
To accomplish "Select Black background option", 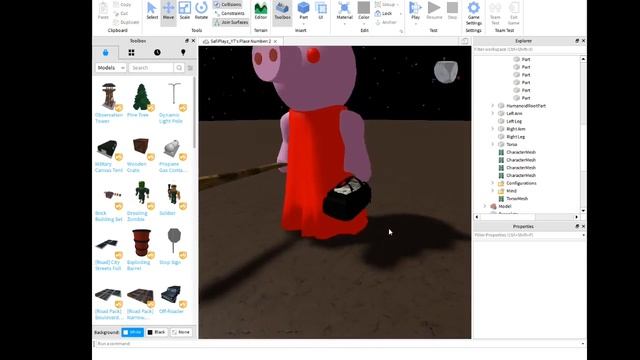I will click(x=156, y=332).
